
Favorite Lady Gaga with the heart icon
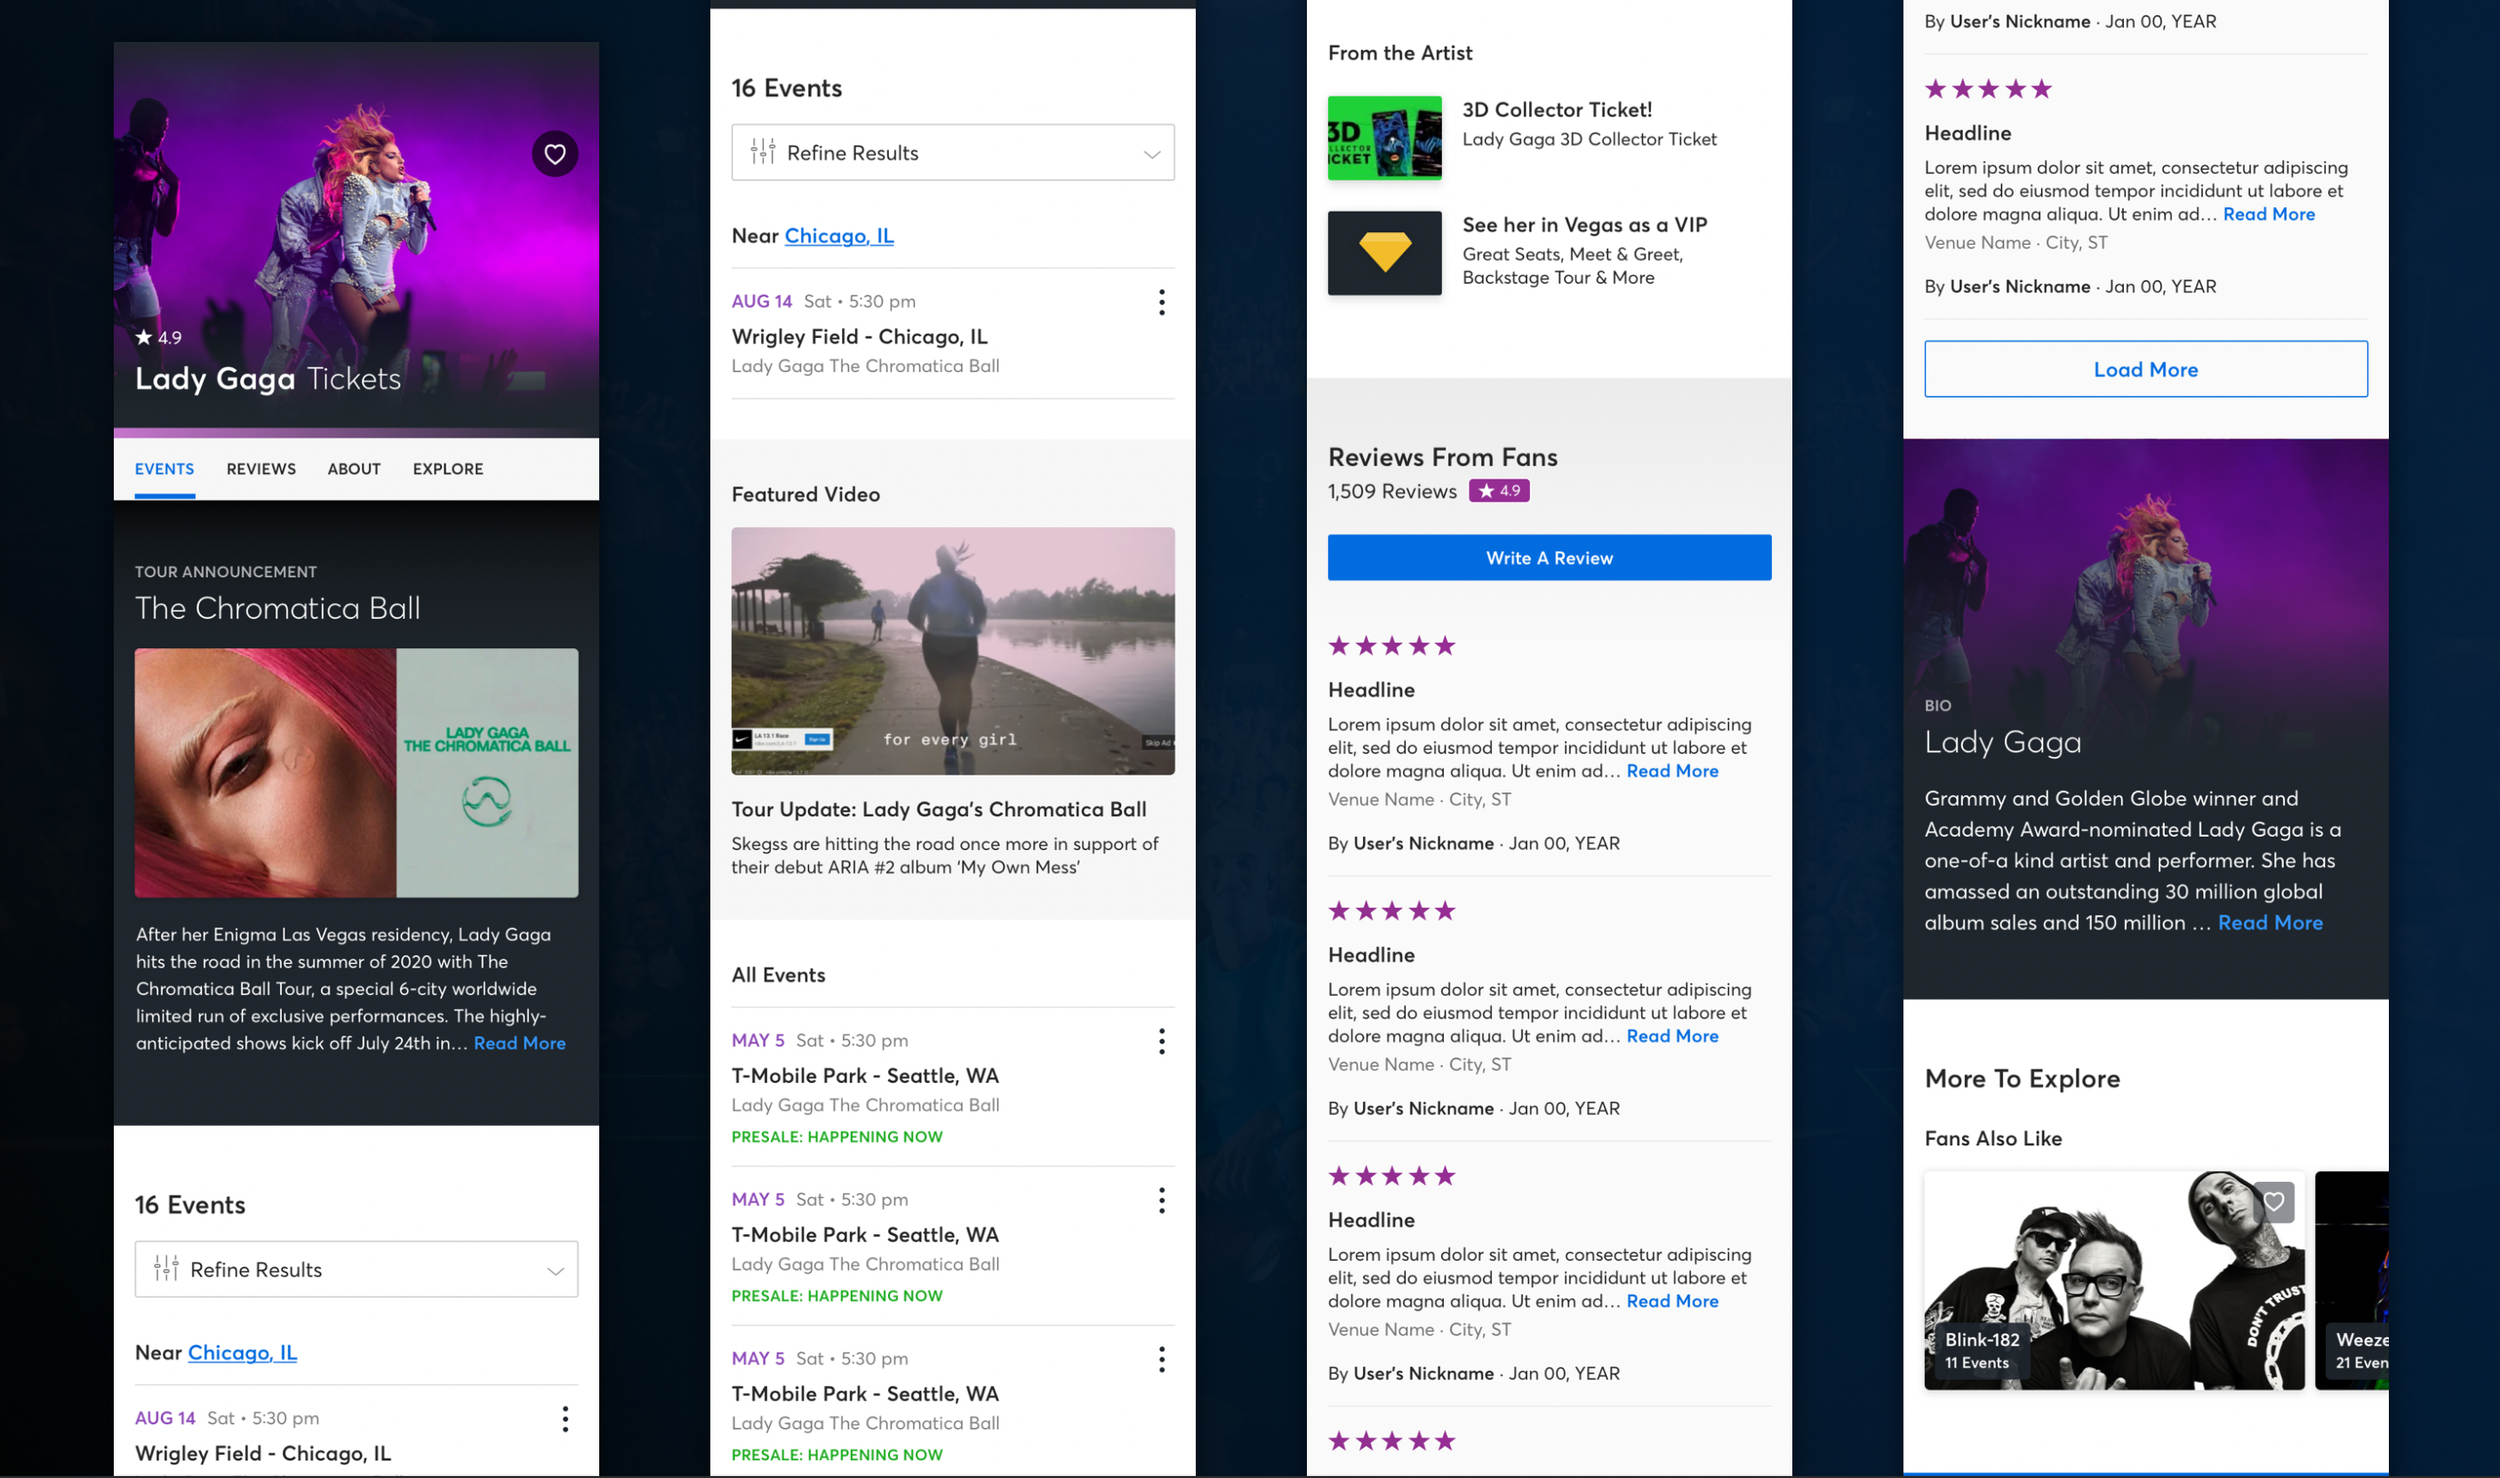click(555, 154)
